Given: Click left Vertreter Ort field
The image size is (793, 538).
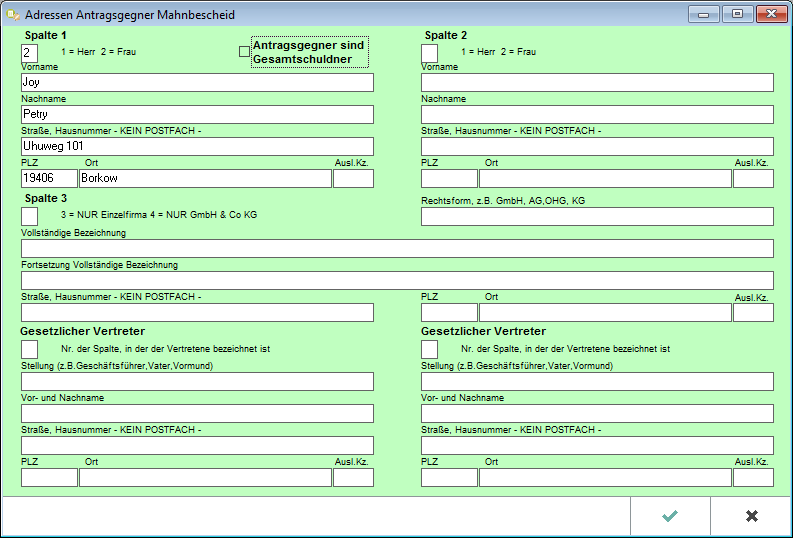Looking at the screenshot, I should click(205, 477).
